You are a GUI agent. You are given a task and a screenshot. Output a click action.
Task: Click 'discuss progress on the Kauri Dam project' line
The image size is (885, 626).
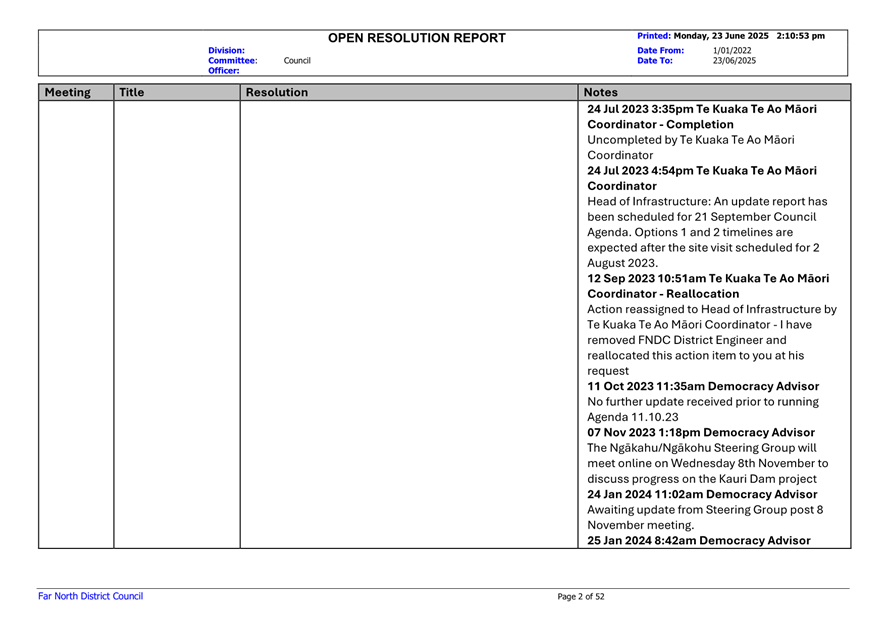click(702, 479)
